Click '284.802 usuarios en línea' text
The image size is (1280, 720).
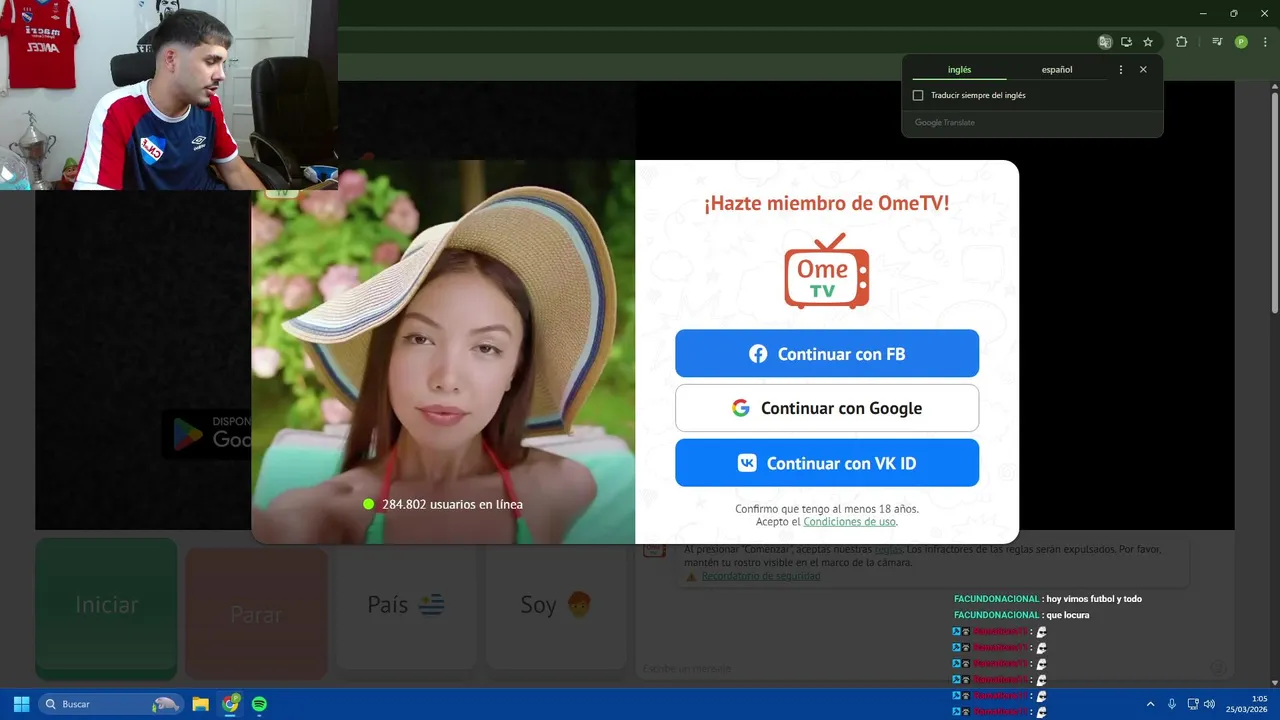452,504
